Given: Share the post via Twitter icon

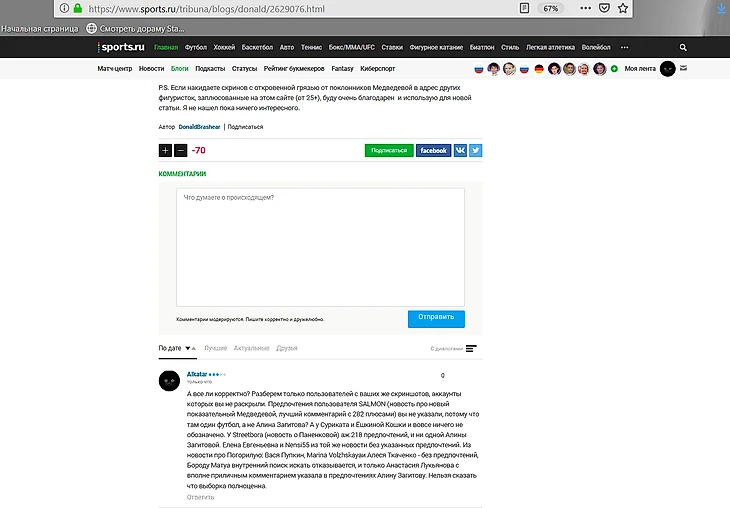Looking at the screenshot, I should 475,150.
